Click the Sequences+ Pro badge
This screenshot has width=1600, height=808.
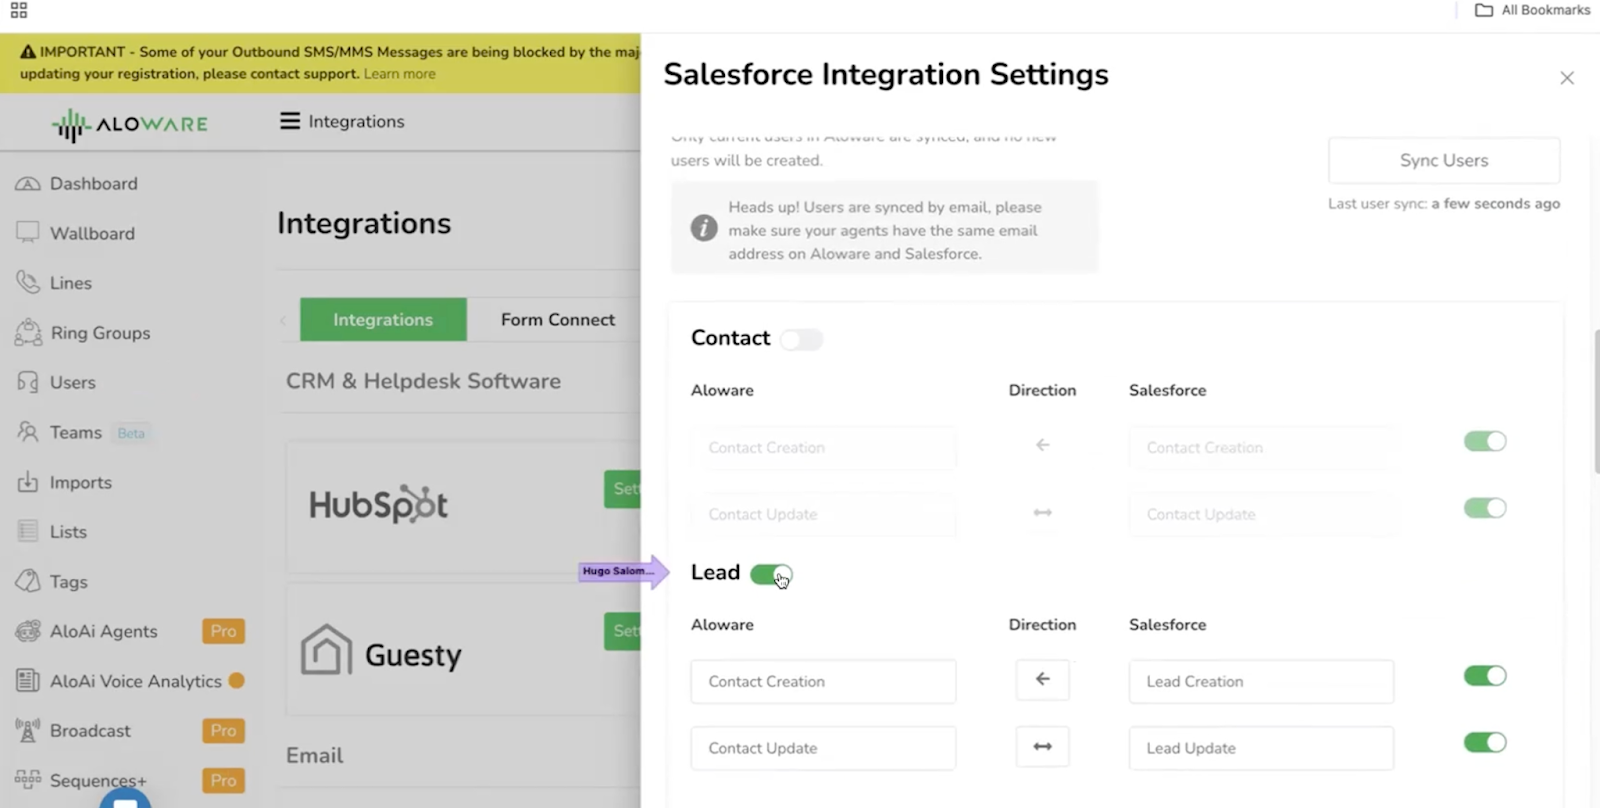(x=223, y=780)
